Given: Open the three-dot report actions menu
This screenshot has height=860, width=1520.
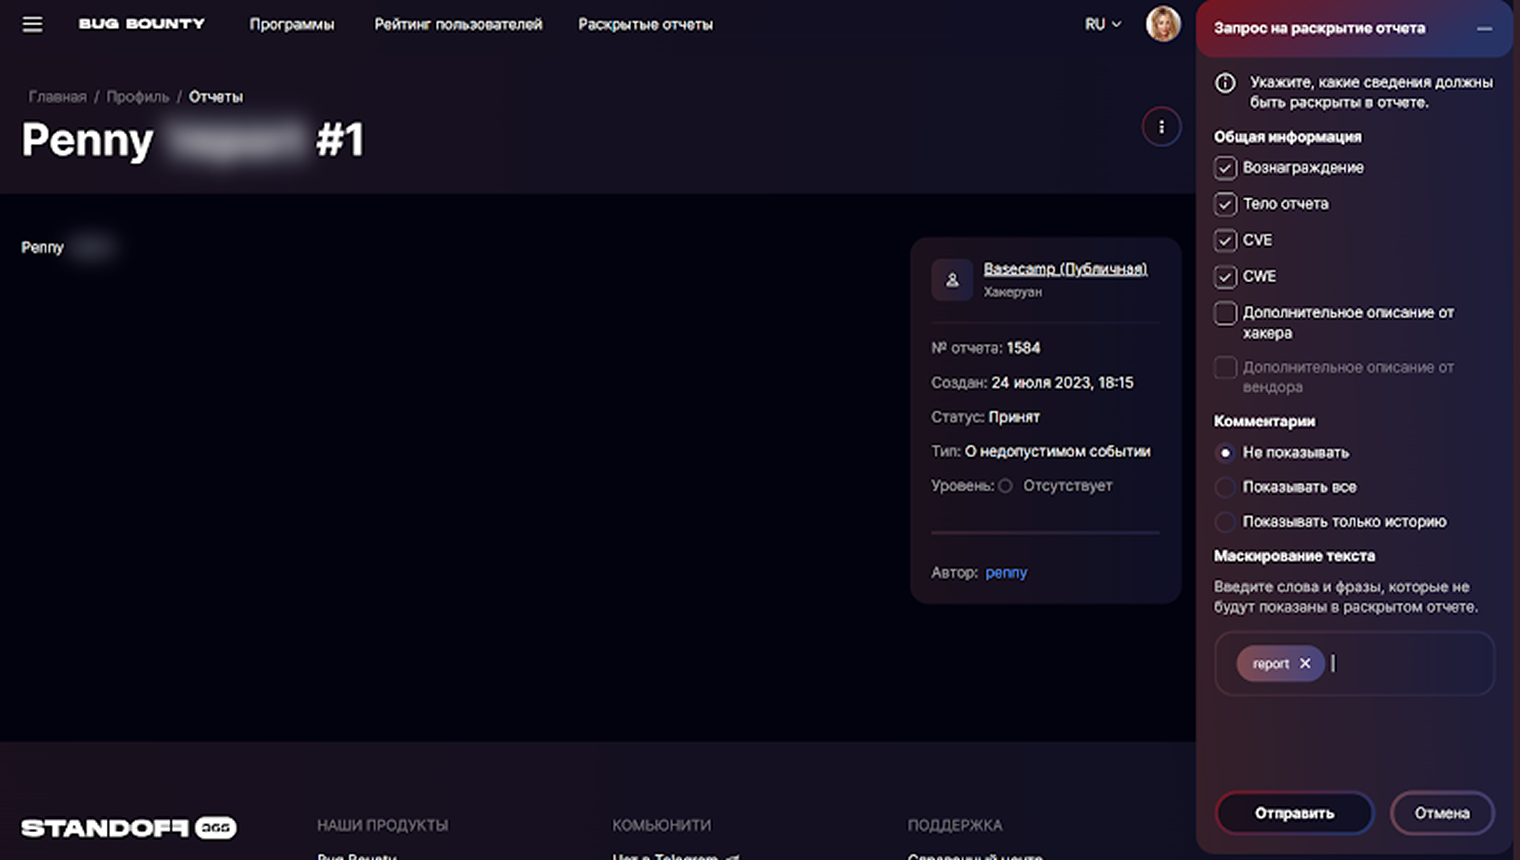Looking at the screenshot, I should [1161, 127].
